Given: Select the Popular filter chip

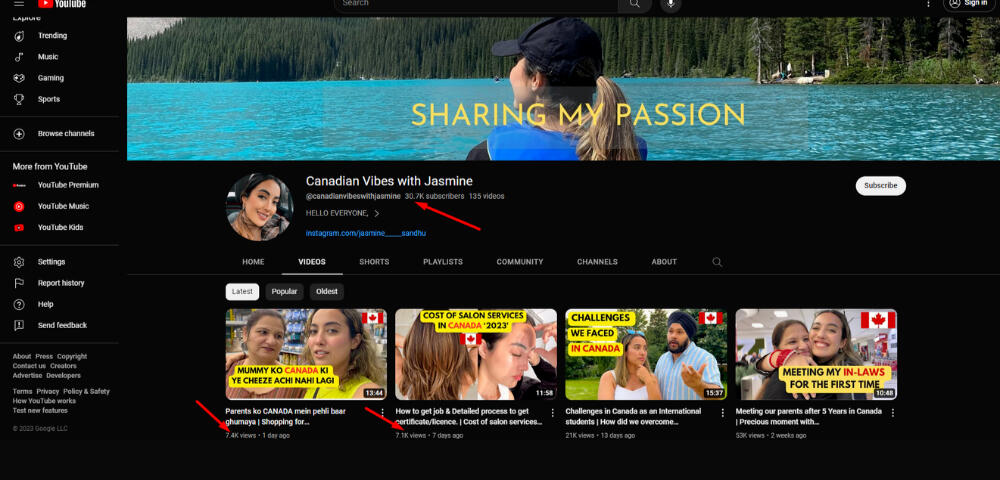Looking at the screenshot, I should click(284, 292).
